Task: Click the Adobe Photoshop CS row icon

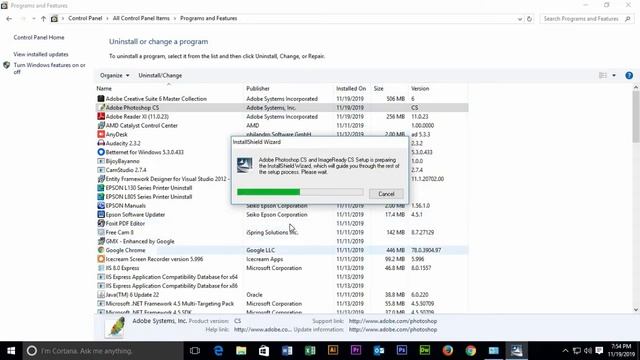Action: coord(101,108)
